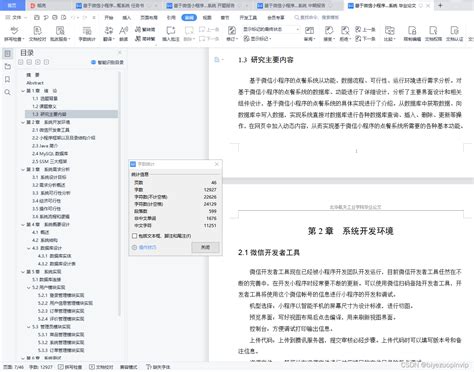
Task: Open the 视图 ribbon tab
Action: tap(207, 17)
